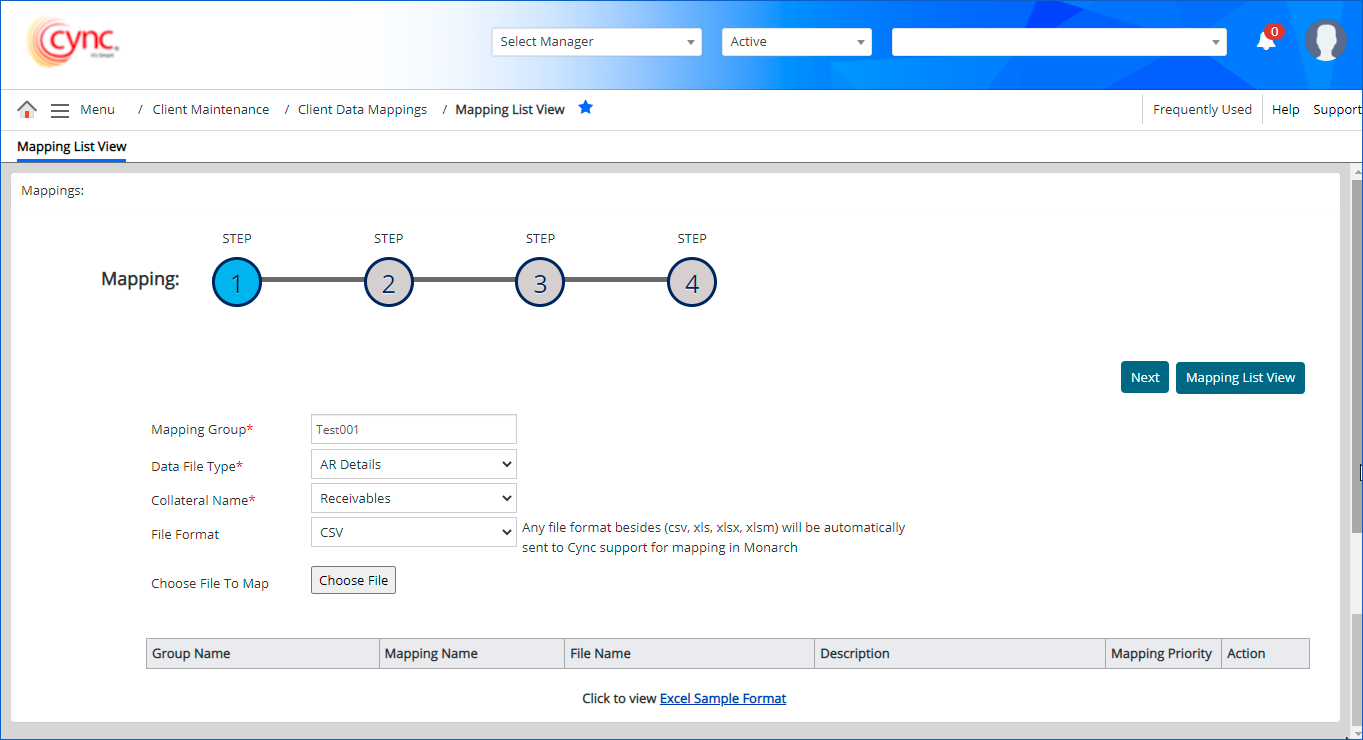Jump to step 2 circle
The width and height of the screenshot is (1363, 740).
(389, 284)
